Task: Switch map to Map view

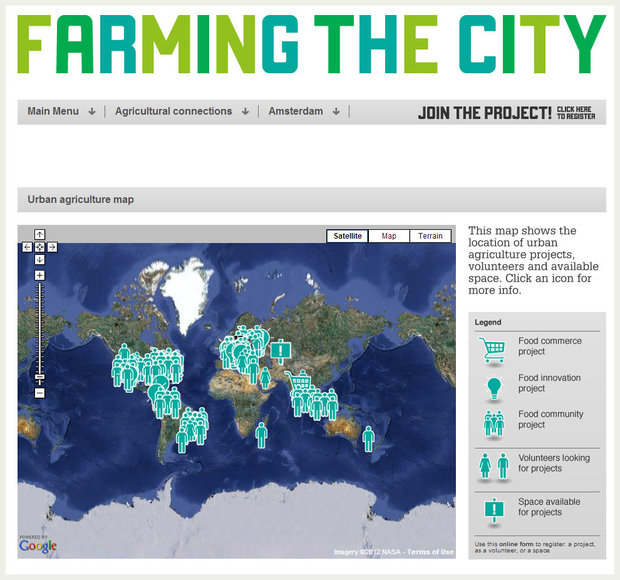Action: pos(388,237)
